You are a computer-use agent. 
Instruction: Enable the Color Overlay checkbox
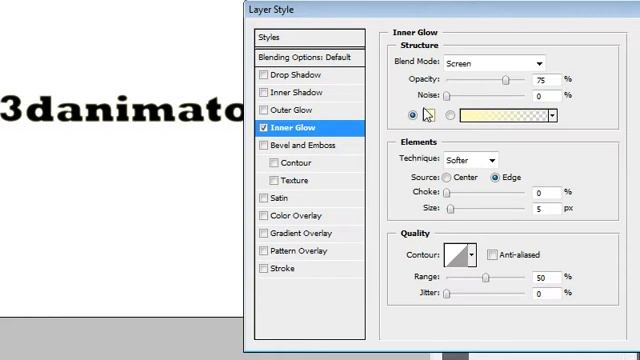(263, 216)
